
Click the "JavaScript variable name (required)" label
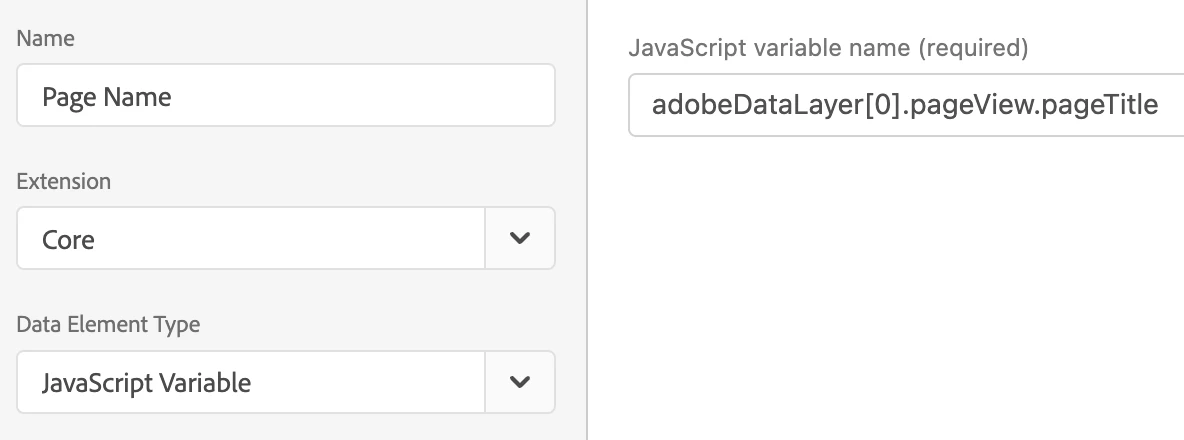click(x=828, y=47)
